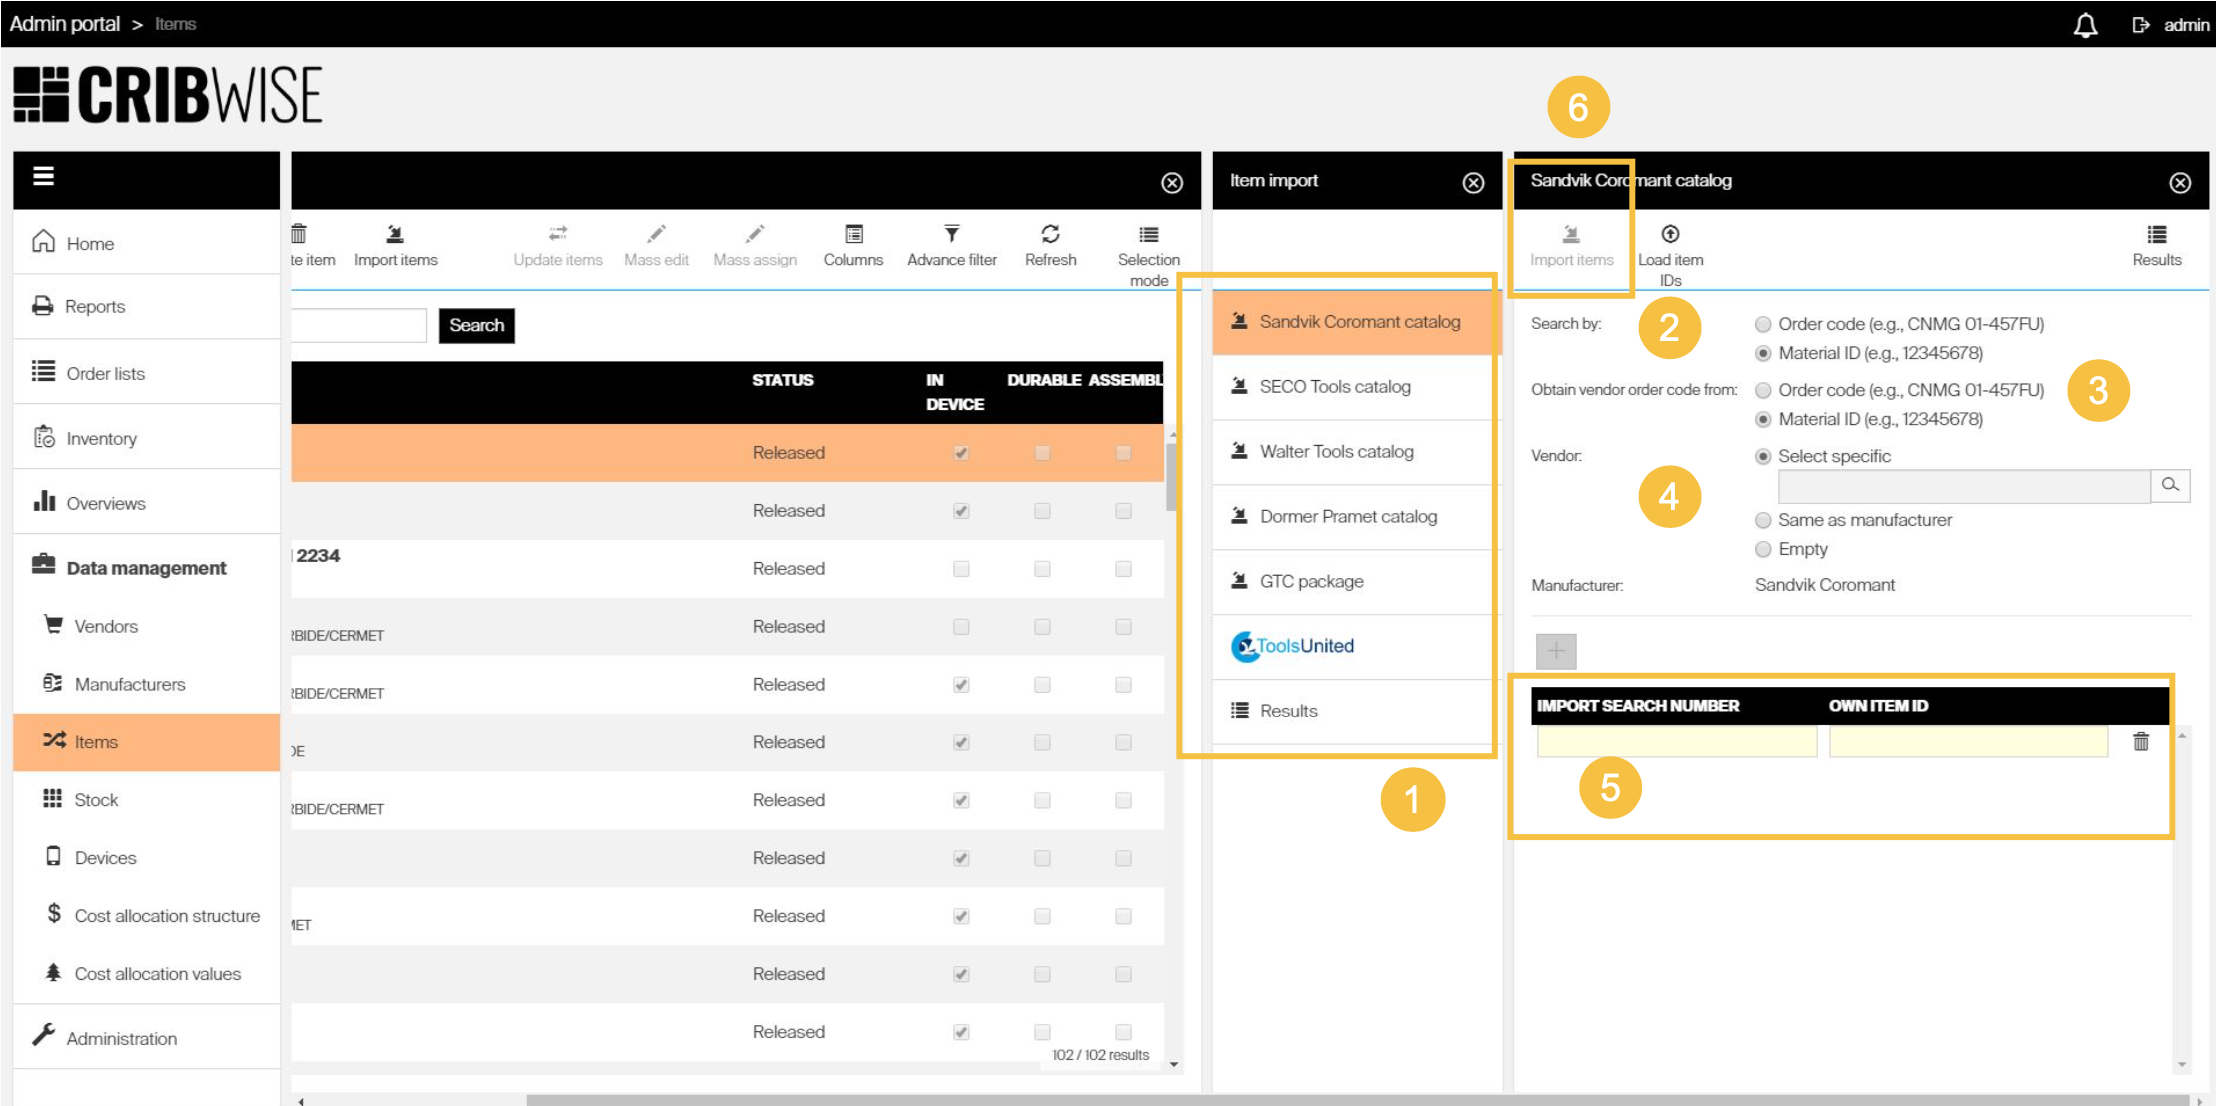Sort by the STATUS column header

tap(783, 380)
